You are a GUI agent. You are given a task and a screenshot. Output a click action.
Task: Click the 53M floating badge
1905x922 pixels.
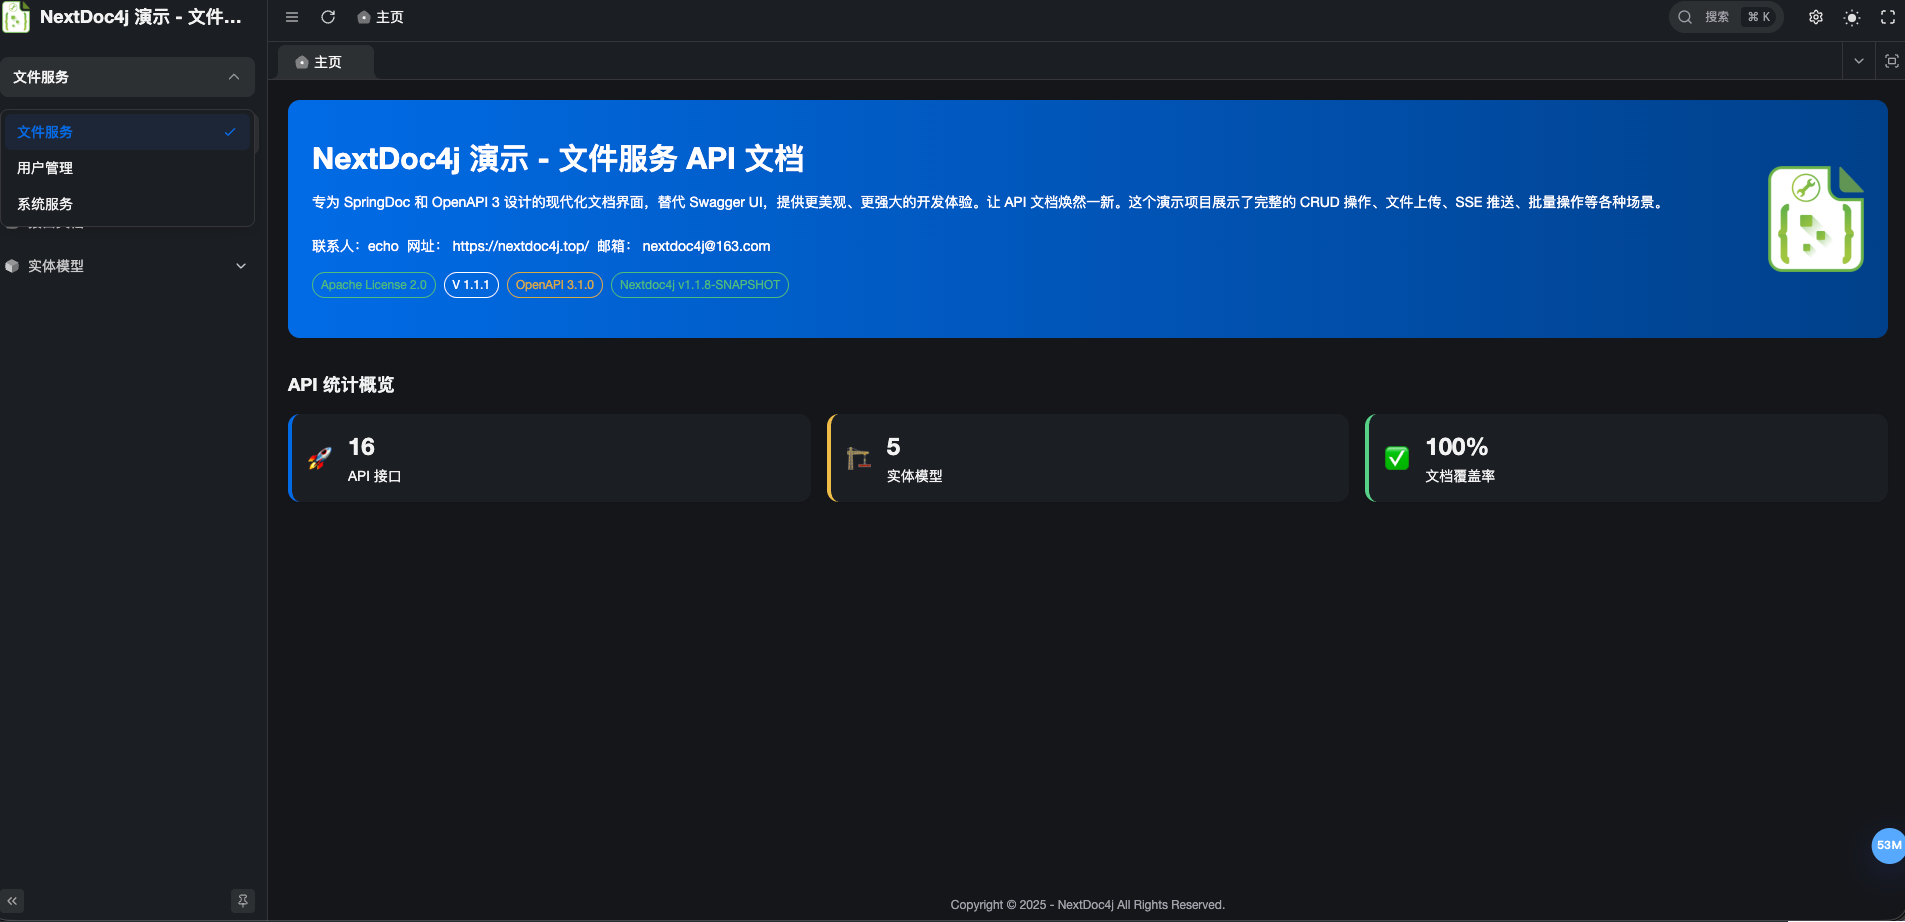pyautogui.click(x=1888, y=845)
